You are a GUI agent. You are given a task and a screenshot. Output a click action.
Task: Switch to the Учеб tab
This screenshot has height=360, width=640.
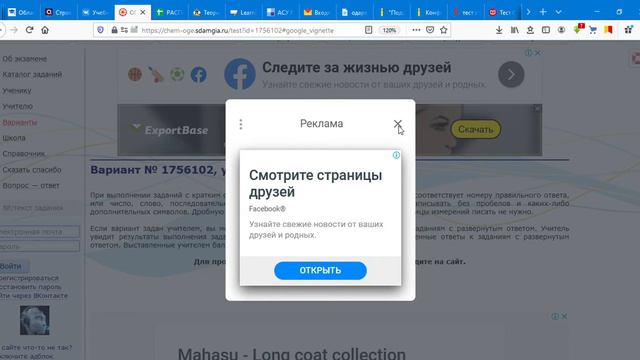[95, 12]
